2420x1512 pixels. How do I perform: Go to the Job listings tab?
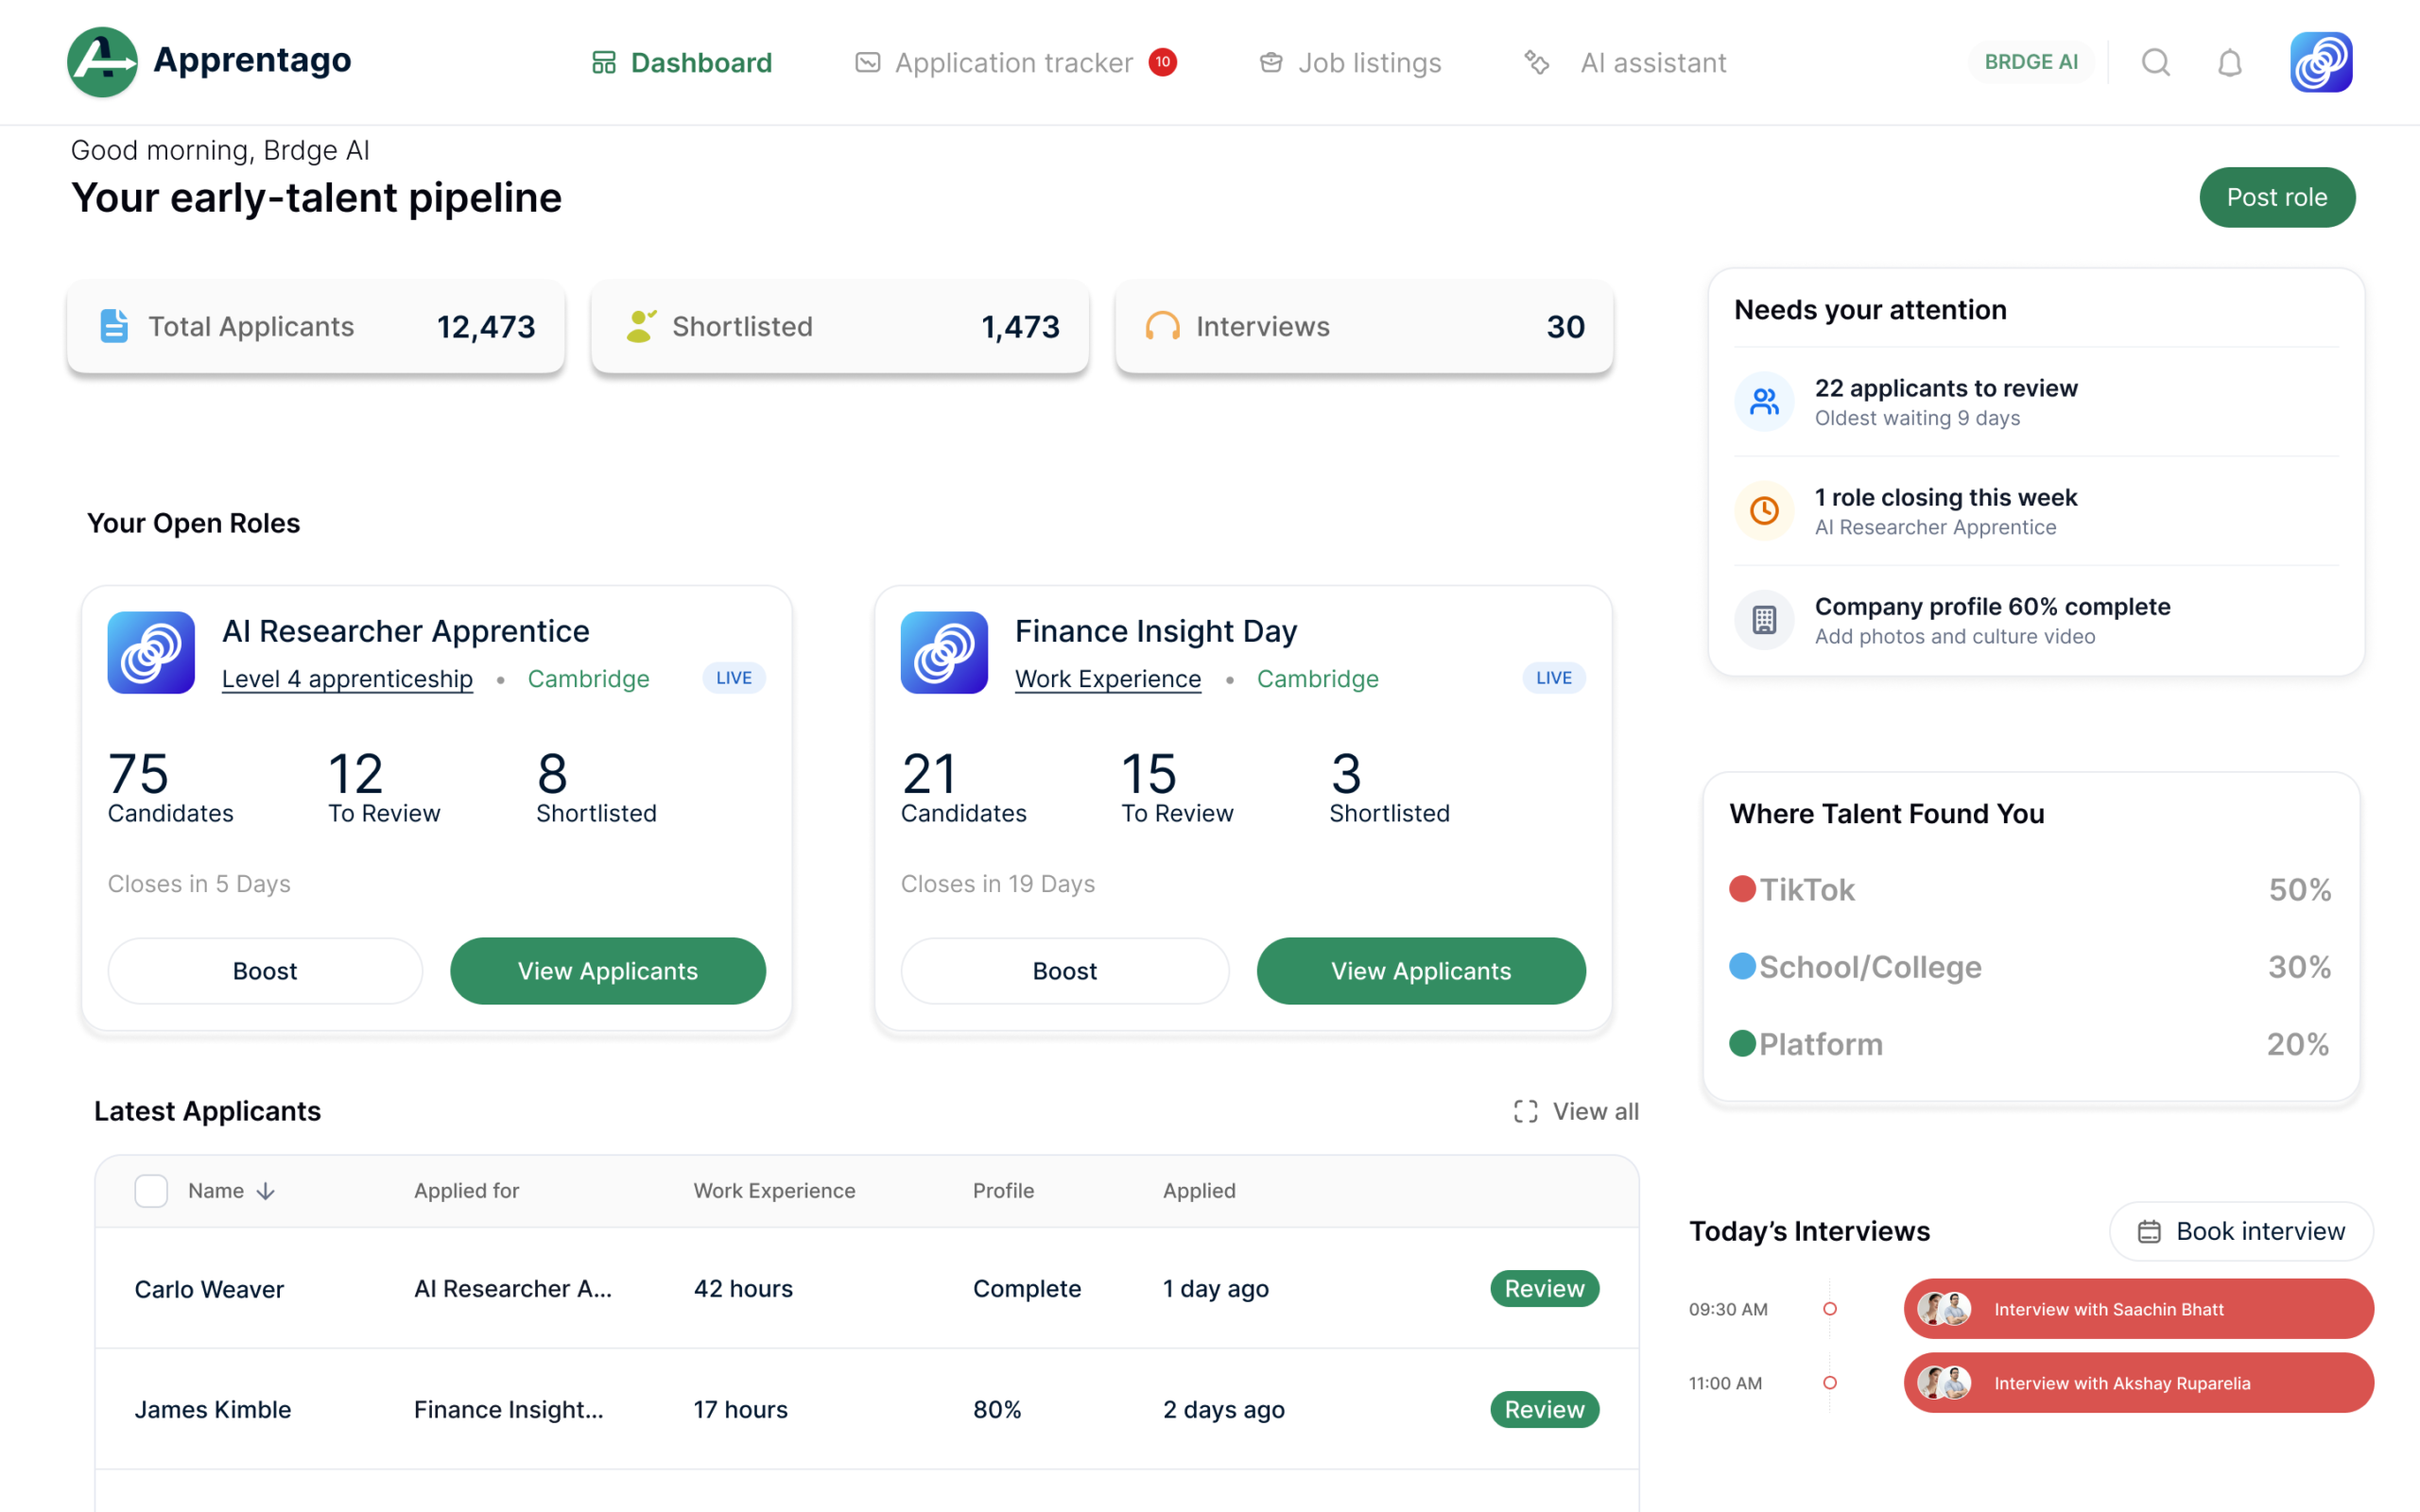1349,63
